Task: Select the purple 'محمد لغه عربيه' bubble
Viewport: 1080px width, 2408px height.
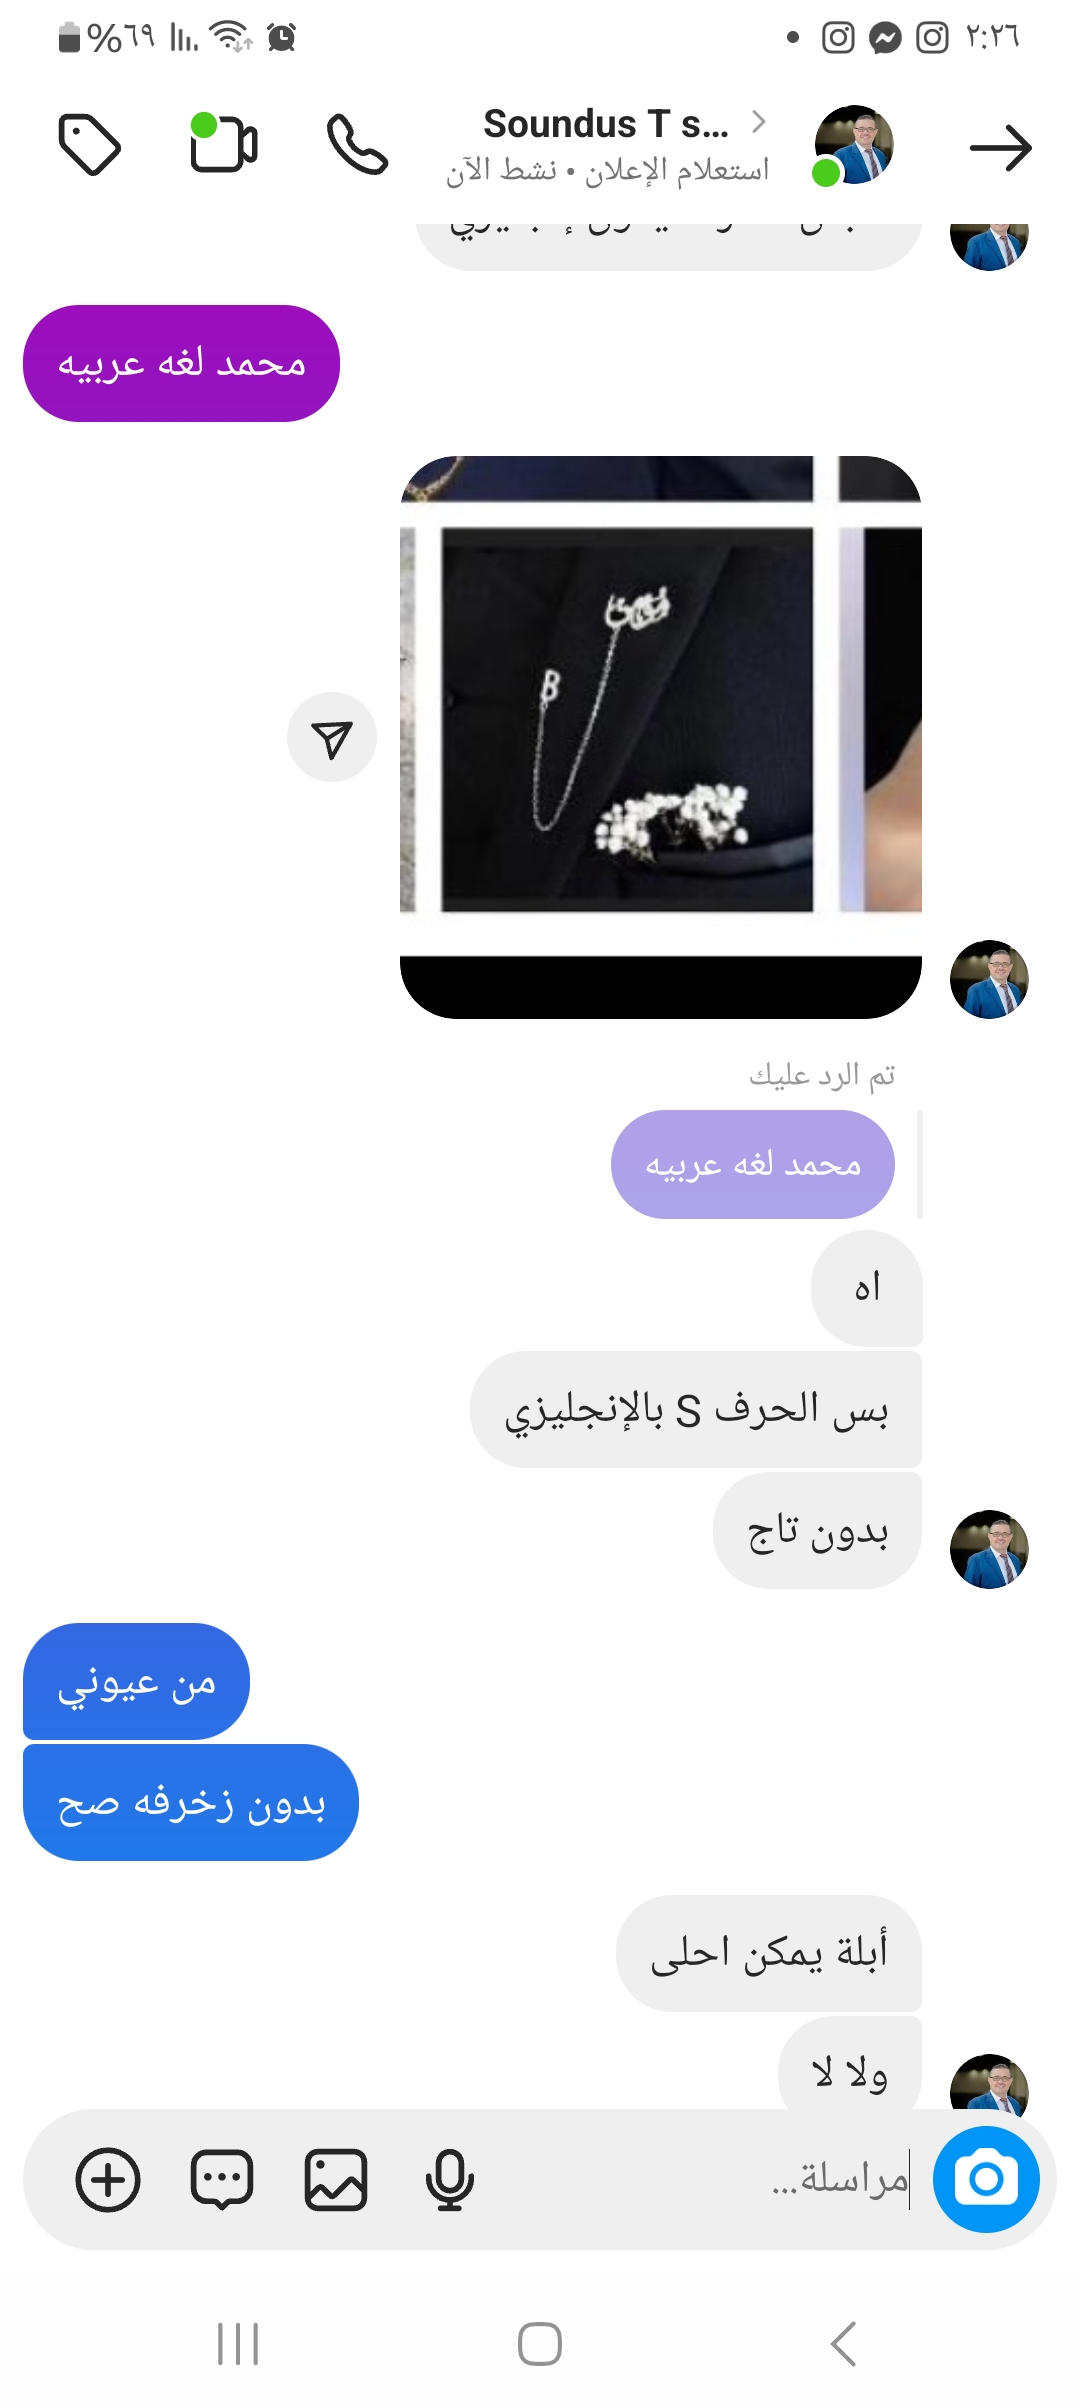Action: [x=181, y=364]
